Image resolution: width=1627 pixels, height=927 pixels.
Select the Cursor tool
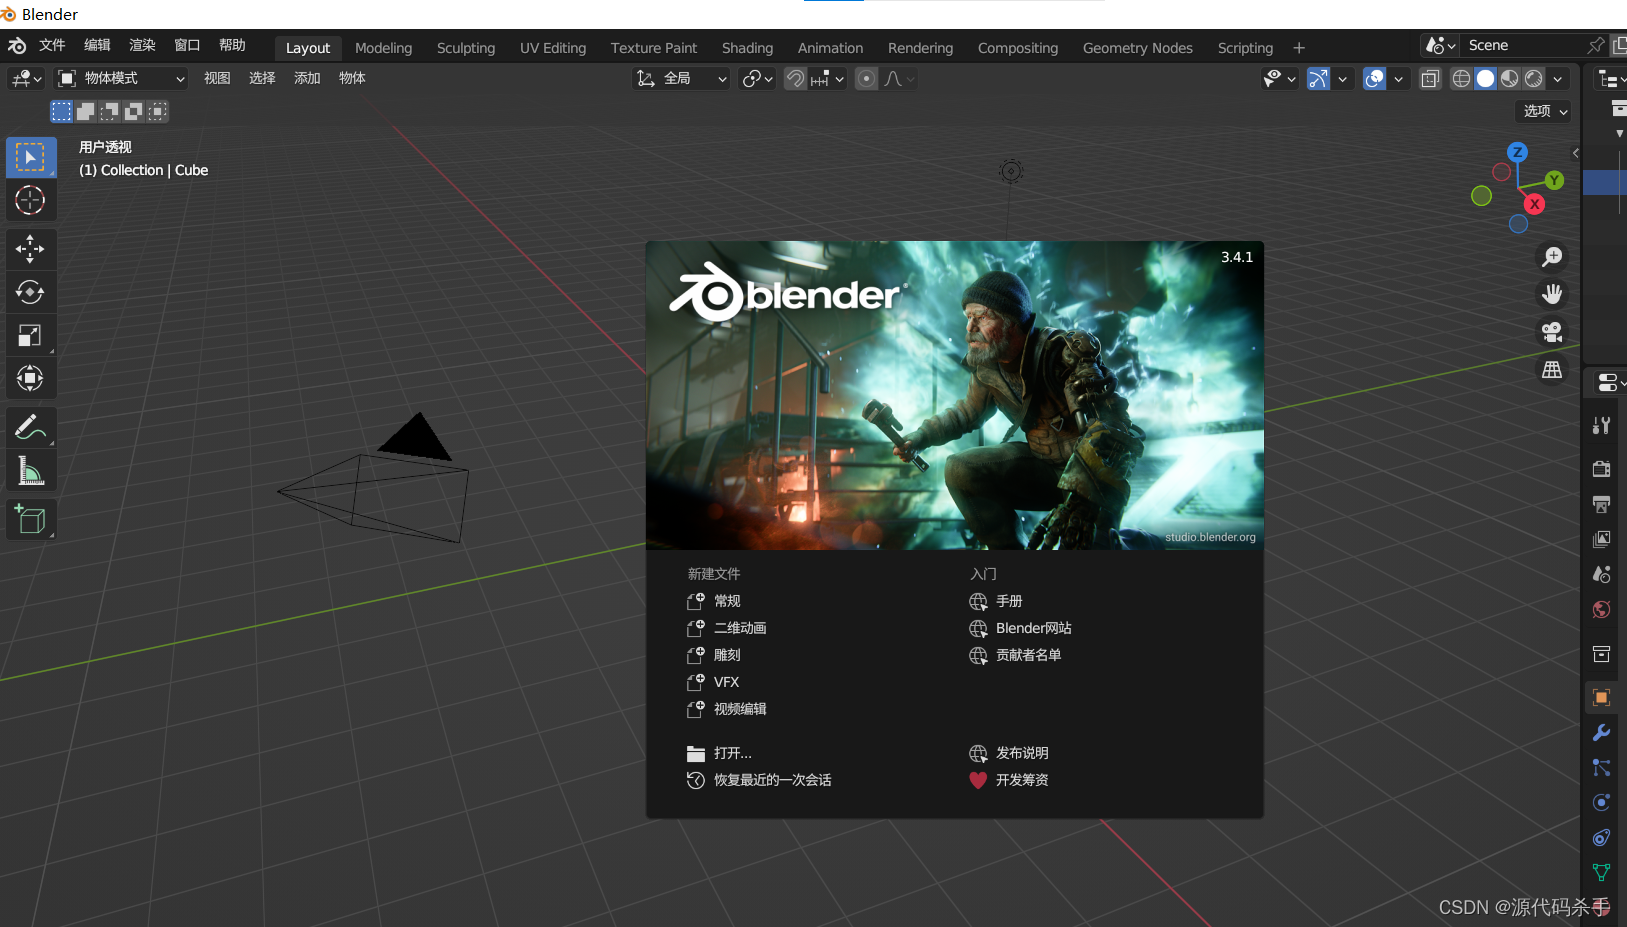tap(31, 201)
